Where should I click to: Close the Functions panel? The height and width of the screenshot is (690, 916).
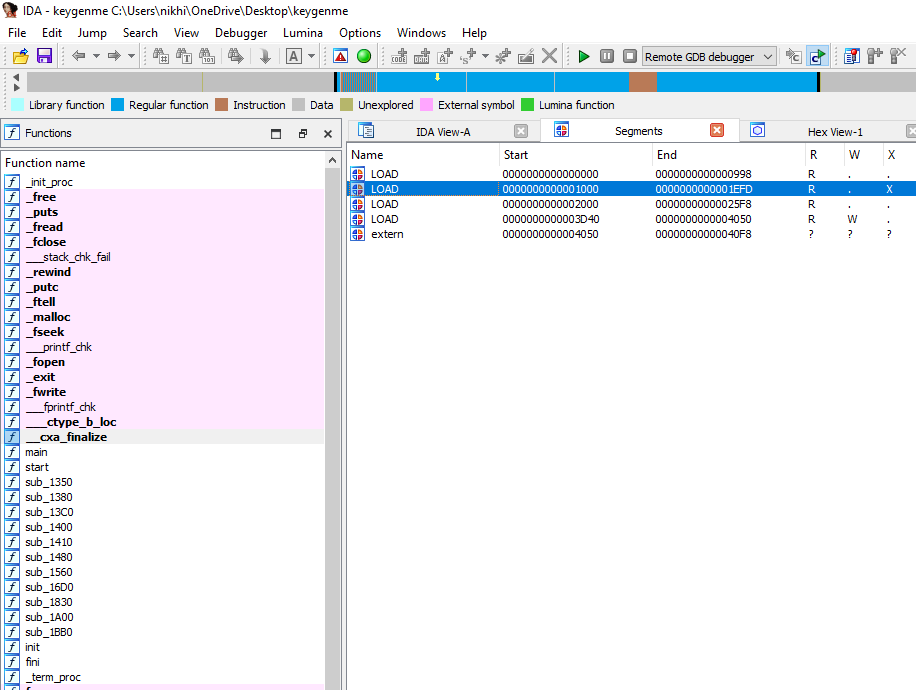click(328, 134)
